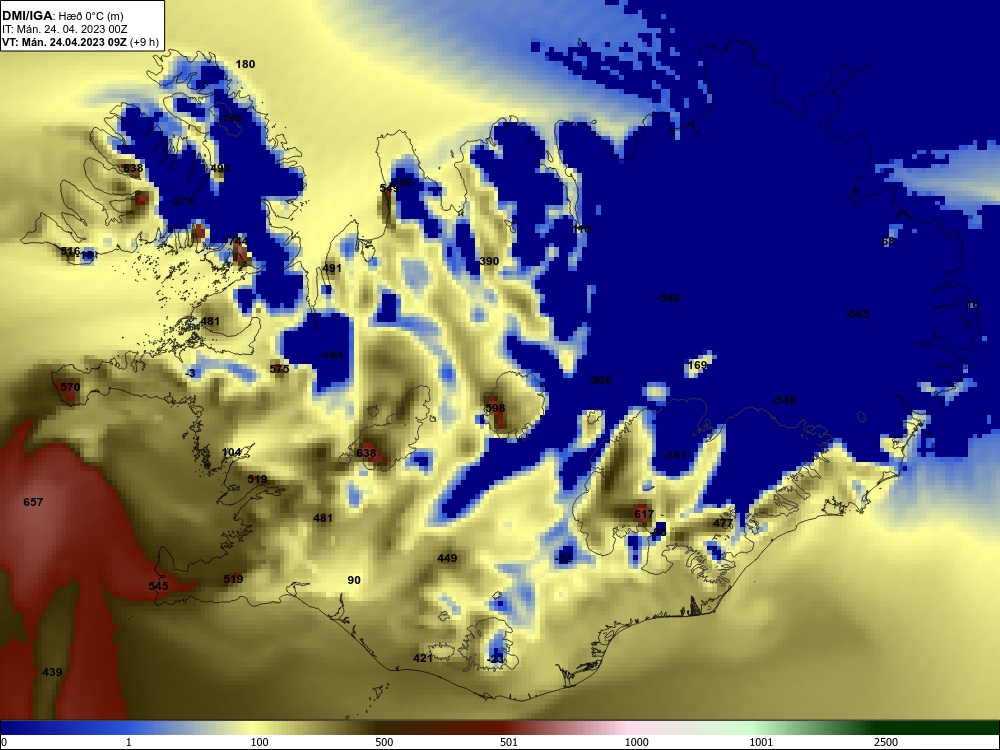Click the map value label '477'

tap(723, 524)
